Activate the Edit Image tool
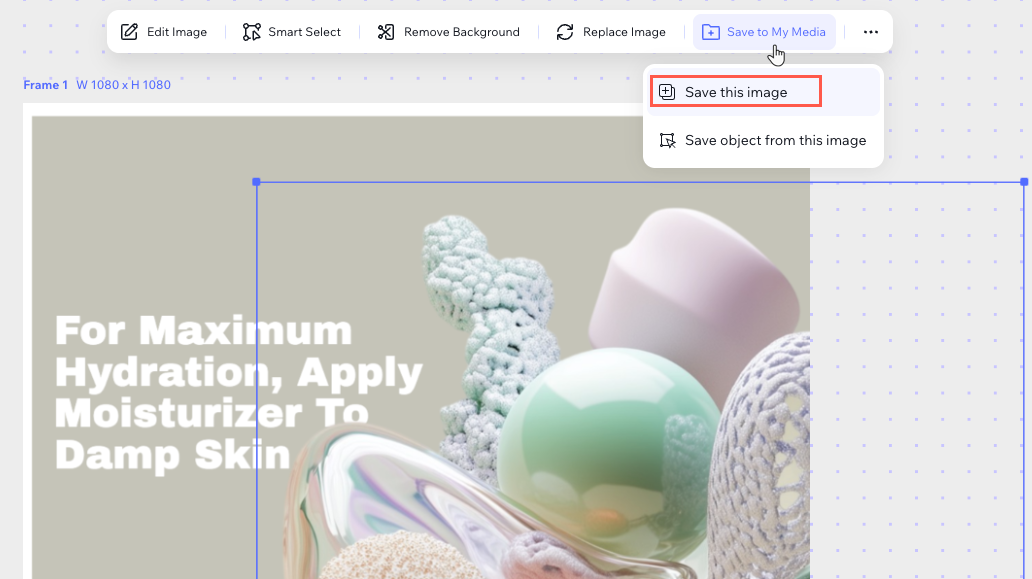The image size is (1032, 579). [165, 31]
